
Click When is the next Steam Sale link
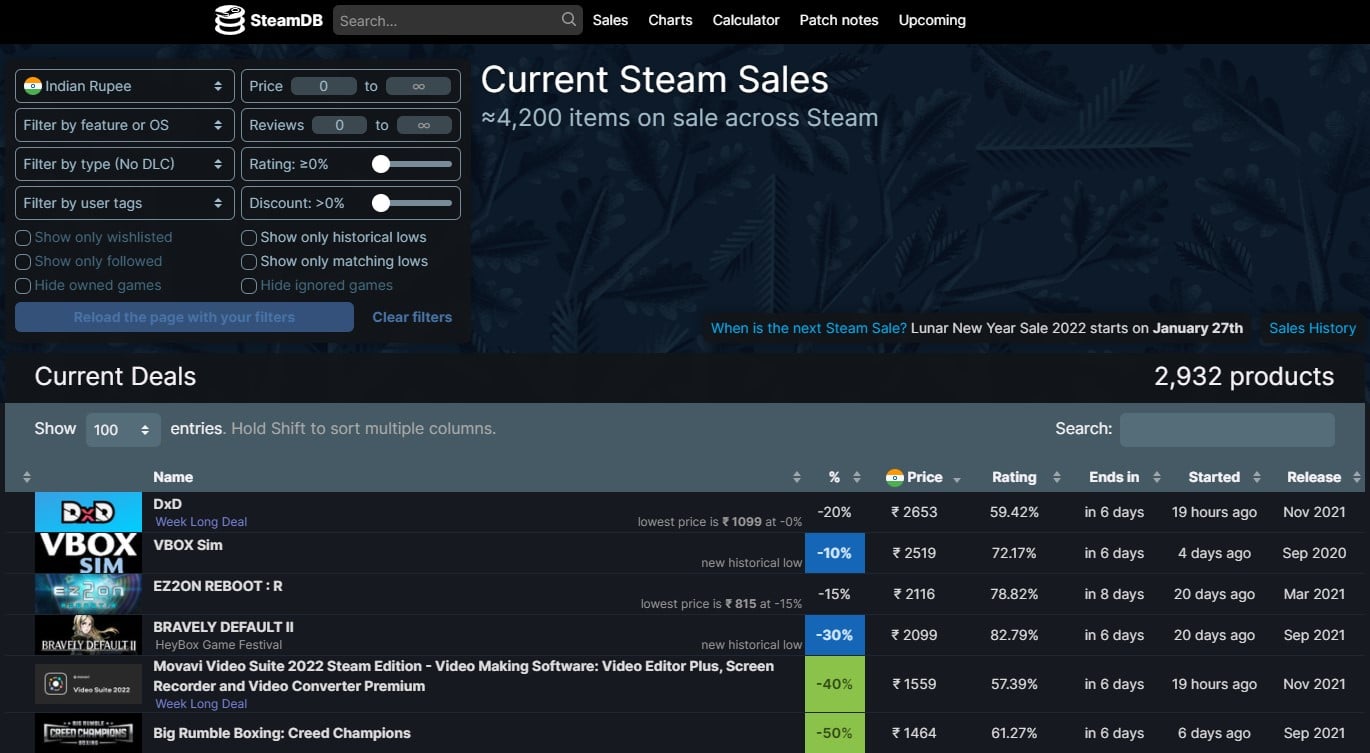pos(809,328)
